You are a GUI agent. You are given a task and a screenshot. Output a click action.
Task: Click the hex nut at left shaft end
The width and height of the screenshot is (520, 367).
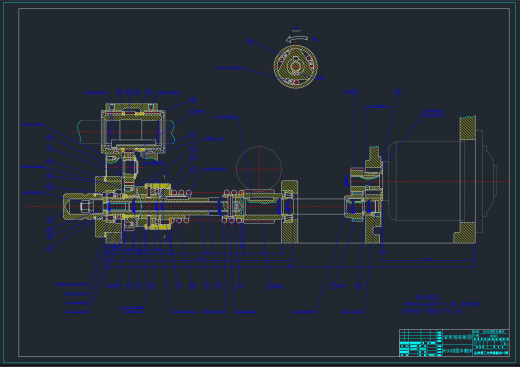[86, 206]
